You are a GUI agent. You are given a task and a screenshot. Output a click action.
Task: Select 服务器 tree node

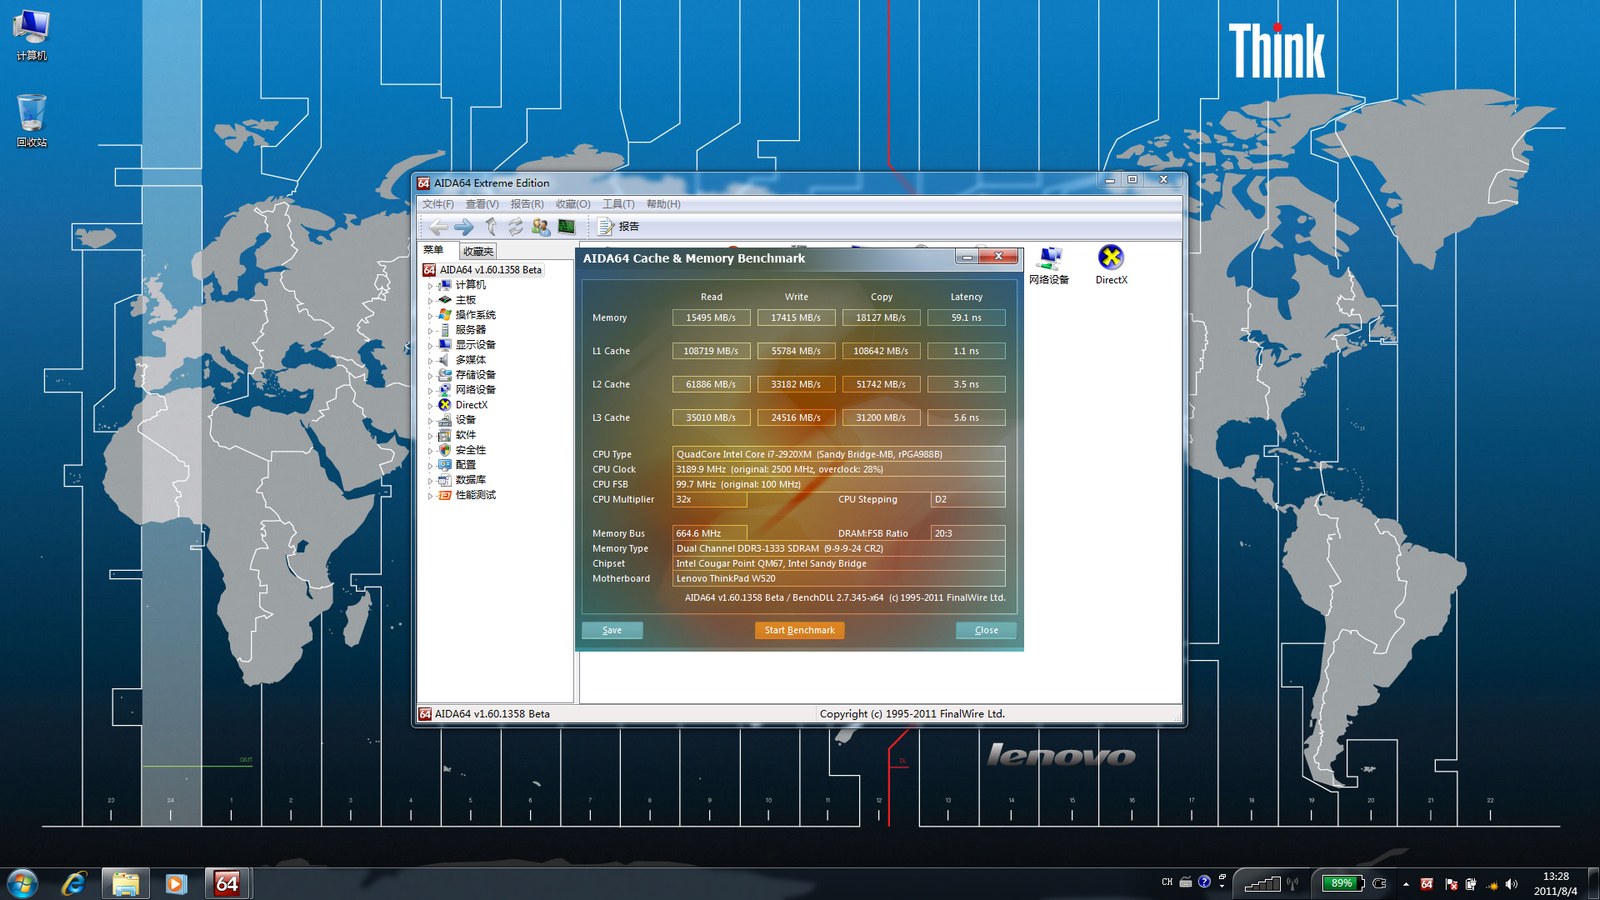462,330
